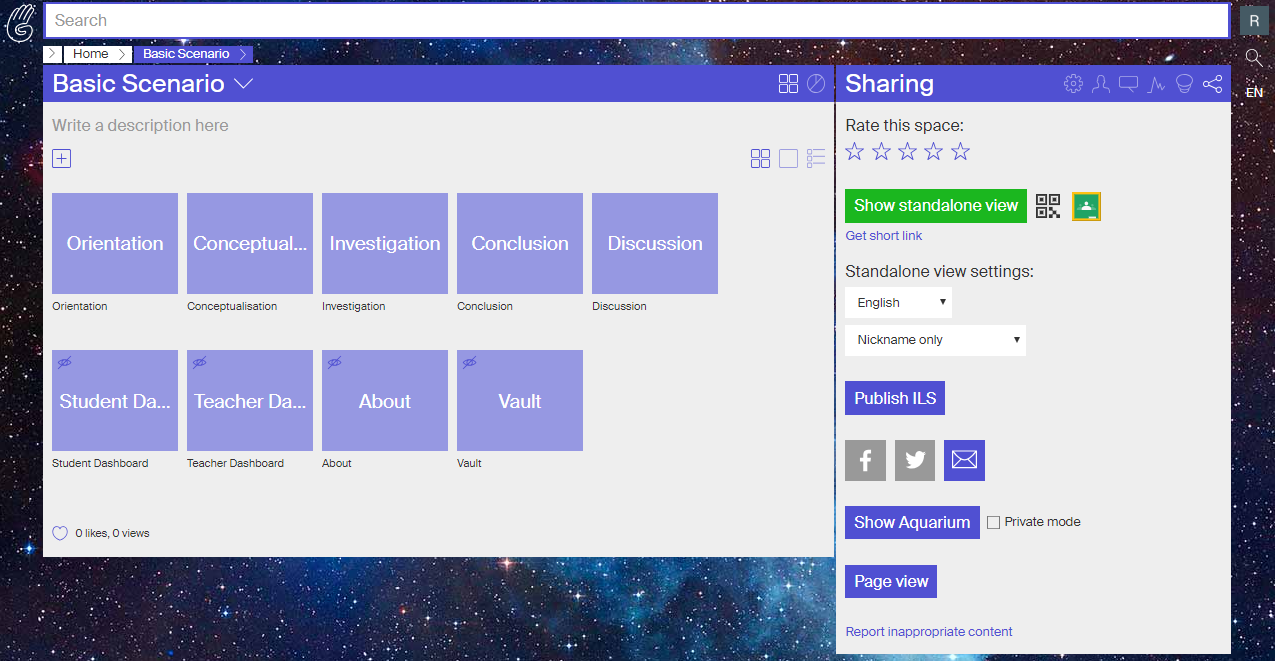Share to Google Classroom icon
This screenshot has height=661, width=1275.
(x=1086, y=206)
